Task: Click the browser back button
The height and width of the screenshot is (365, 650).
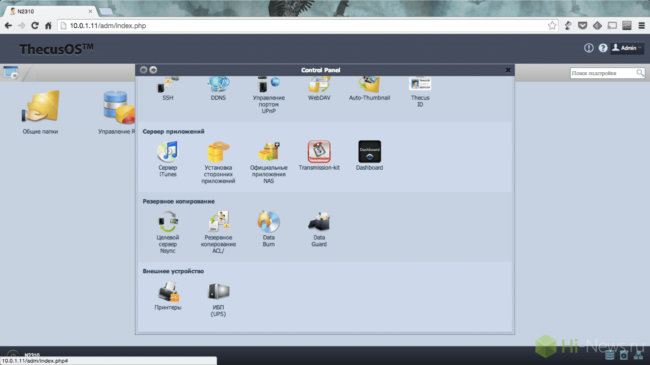Action: coord(8,26)
